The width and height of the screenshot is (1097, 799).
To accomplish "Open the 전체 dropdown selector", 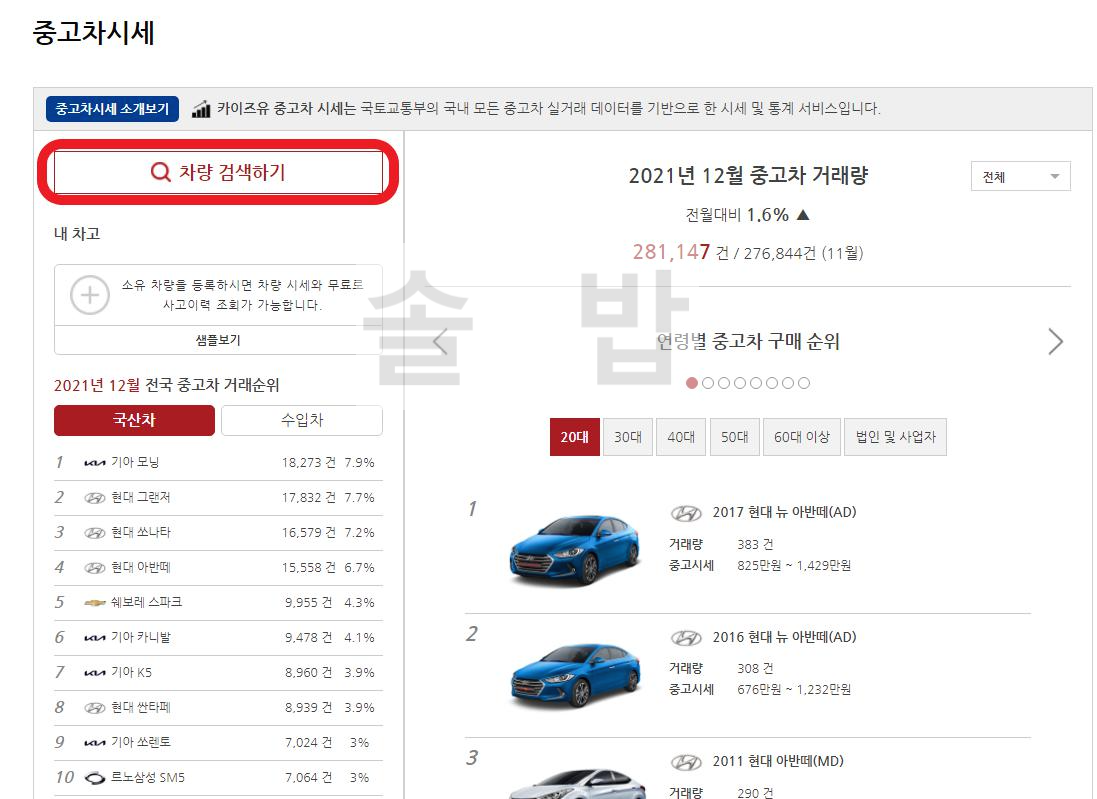I will pos(1021,176).
